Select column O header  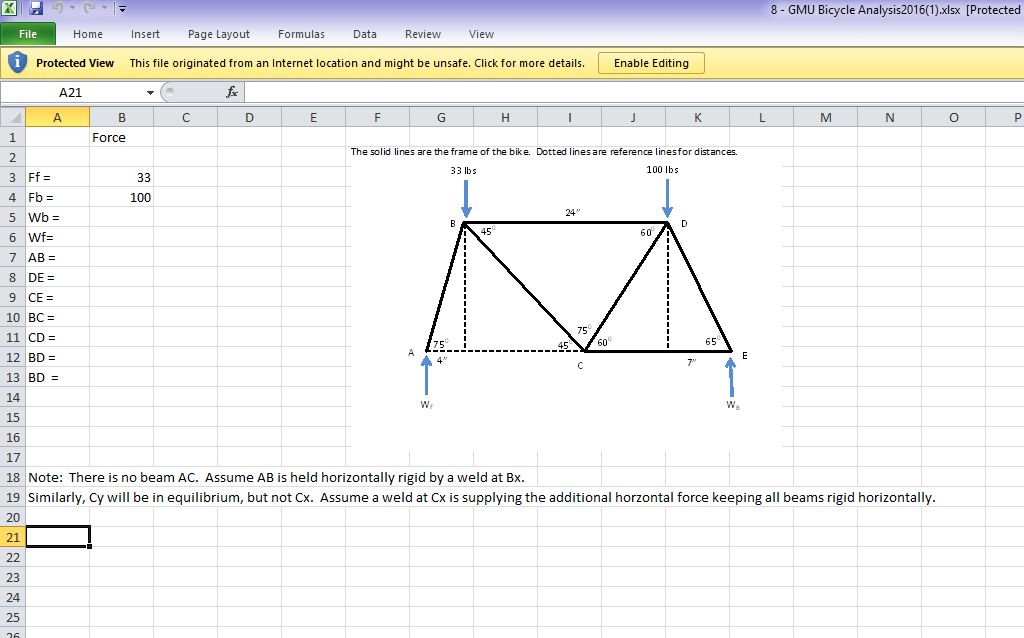coord(953,118)
